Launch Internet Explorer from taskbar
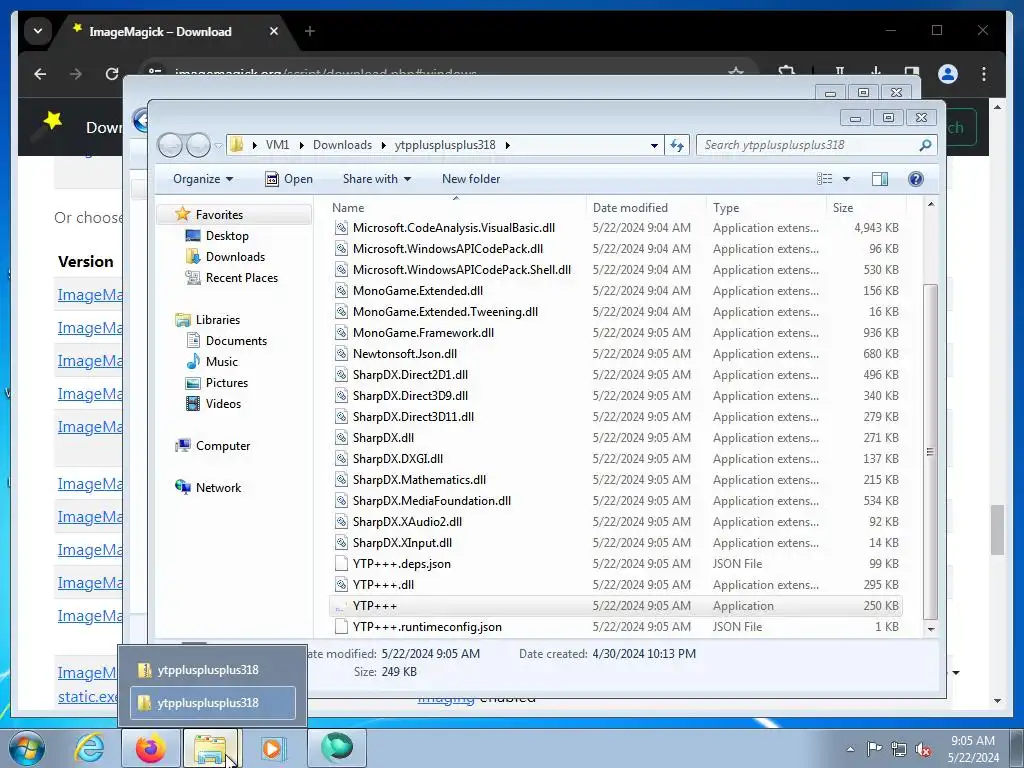1024x768 pixels. [89, 748]
